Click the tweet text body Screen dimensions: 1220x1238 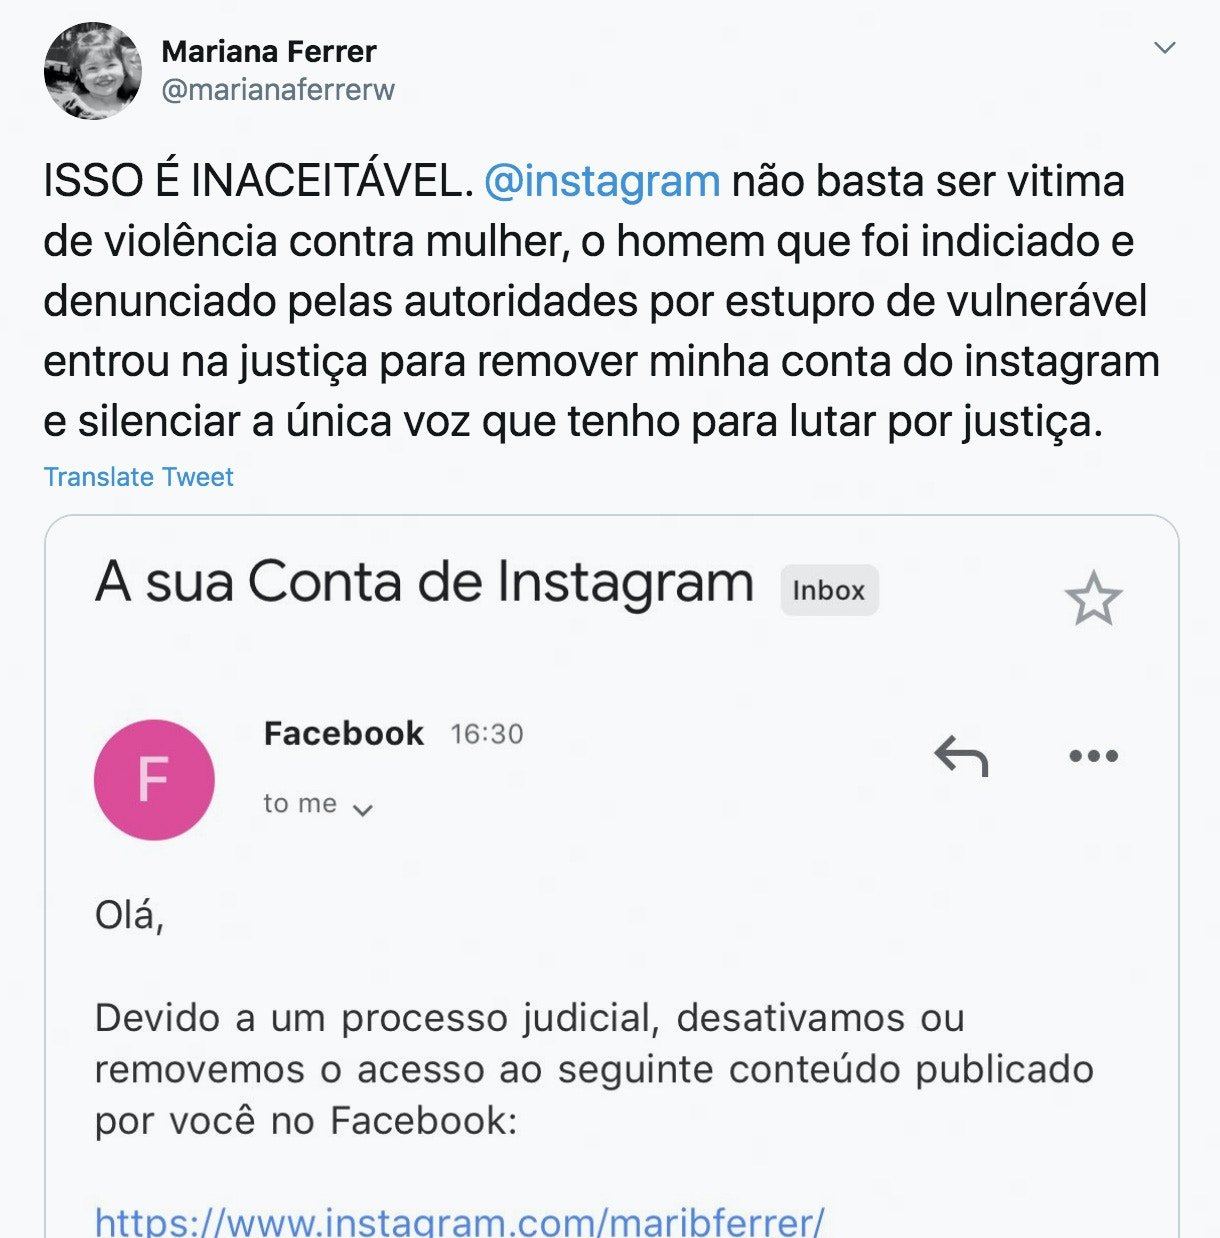[x=601, y=301]
